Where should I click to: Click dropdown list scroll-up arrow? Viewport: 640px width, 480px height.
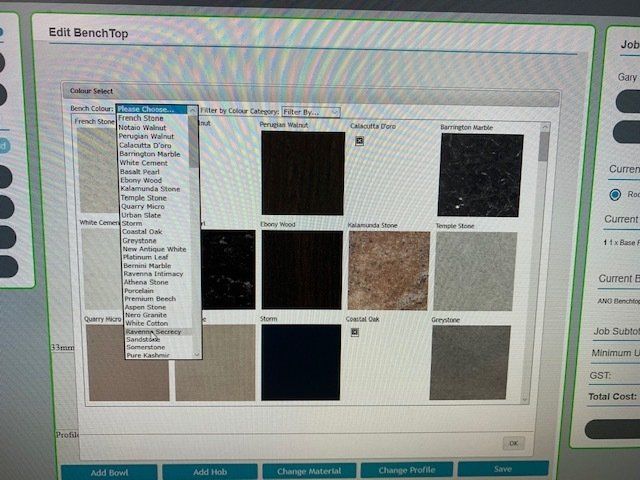192,110
